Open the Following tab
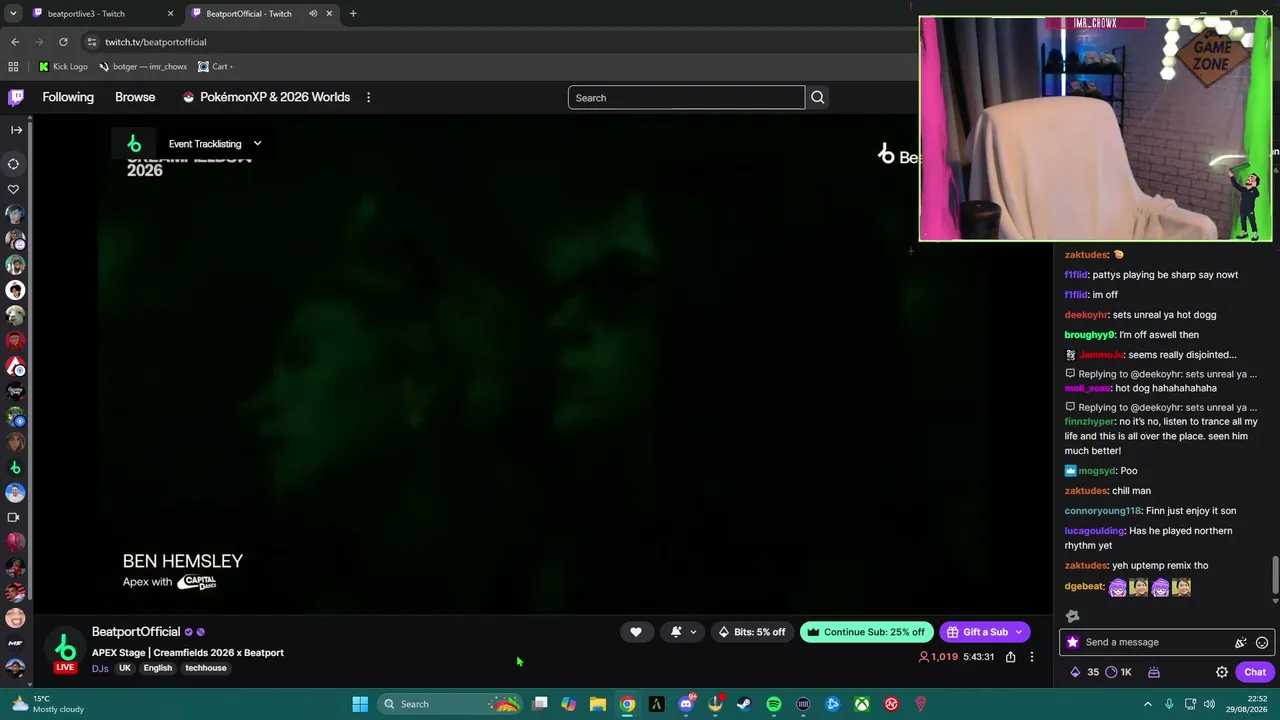This screenshot has width=1280, height=720. (68, 97)
